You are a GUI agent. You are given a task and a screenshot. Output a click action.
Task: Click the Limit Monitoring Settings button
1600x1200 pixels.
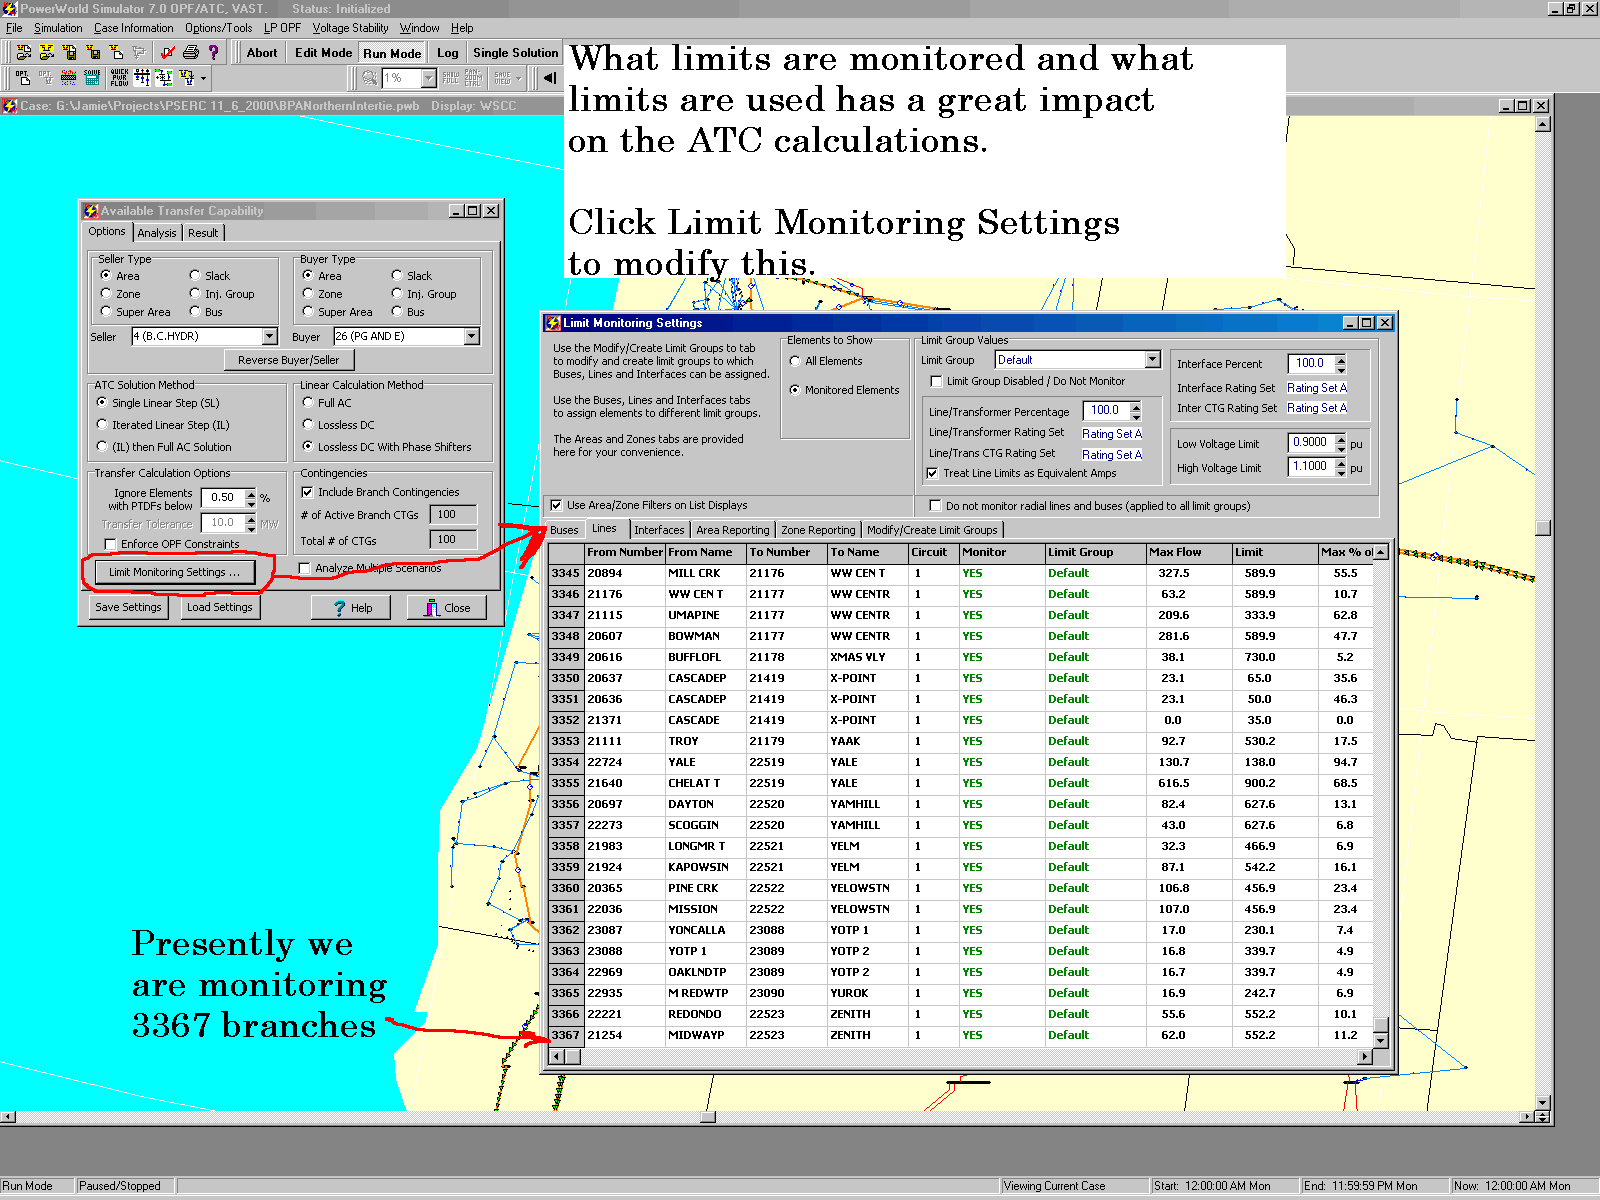(174, 572)
